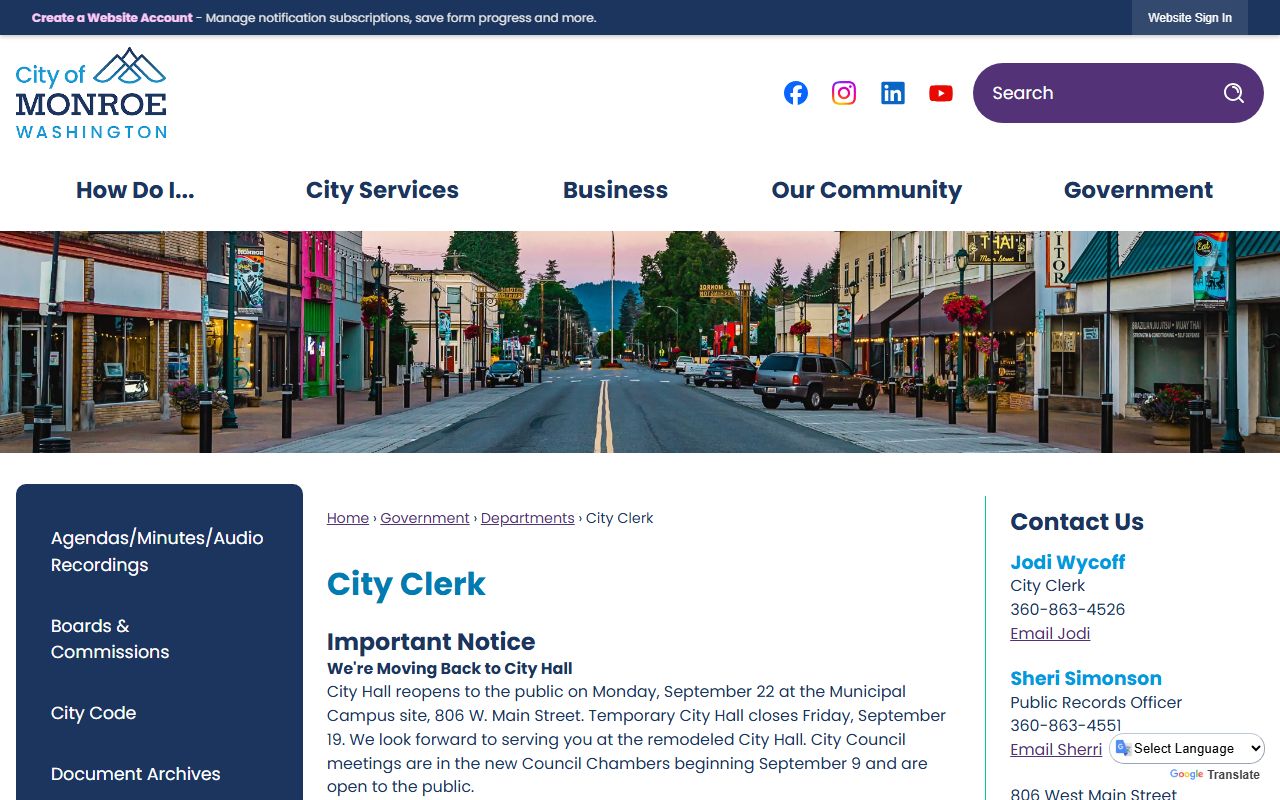Open the YouTube icon link

pos(941,93)
